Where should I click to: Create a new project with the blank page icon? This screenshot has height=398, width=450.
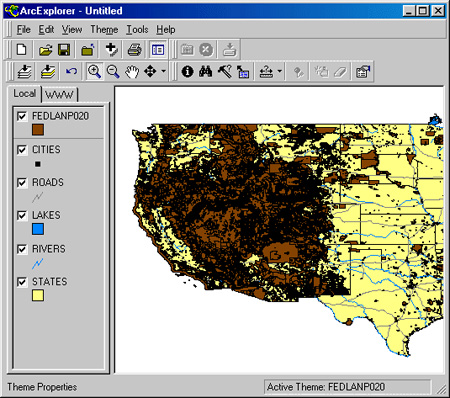(22, 50)
